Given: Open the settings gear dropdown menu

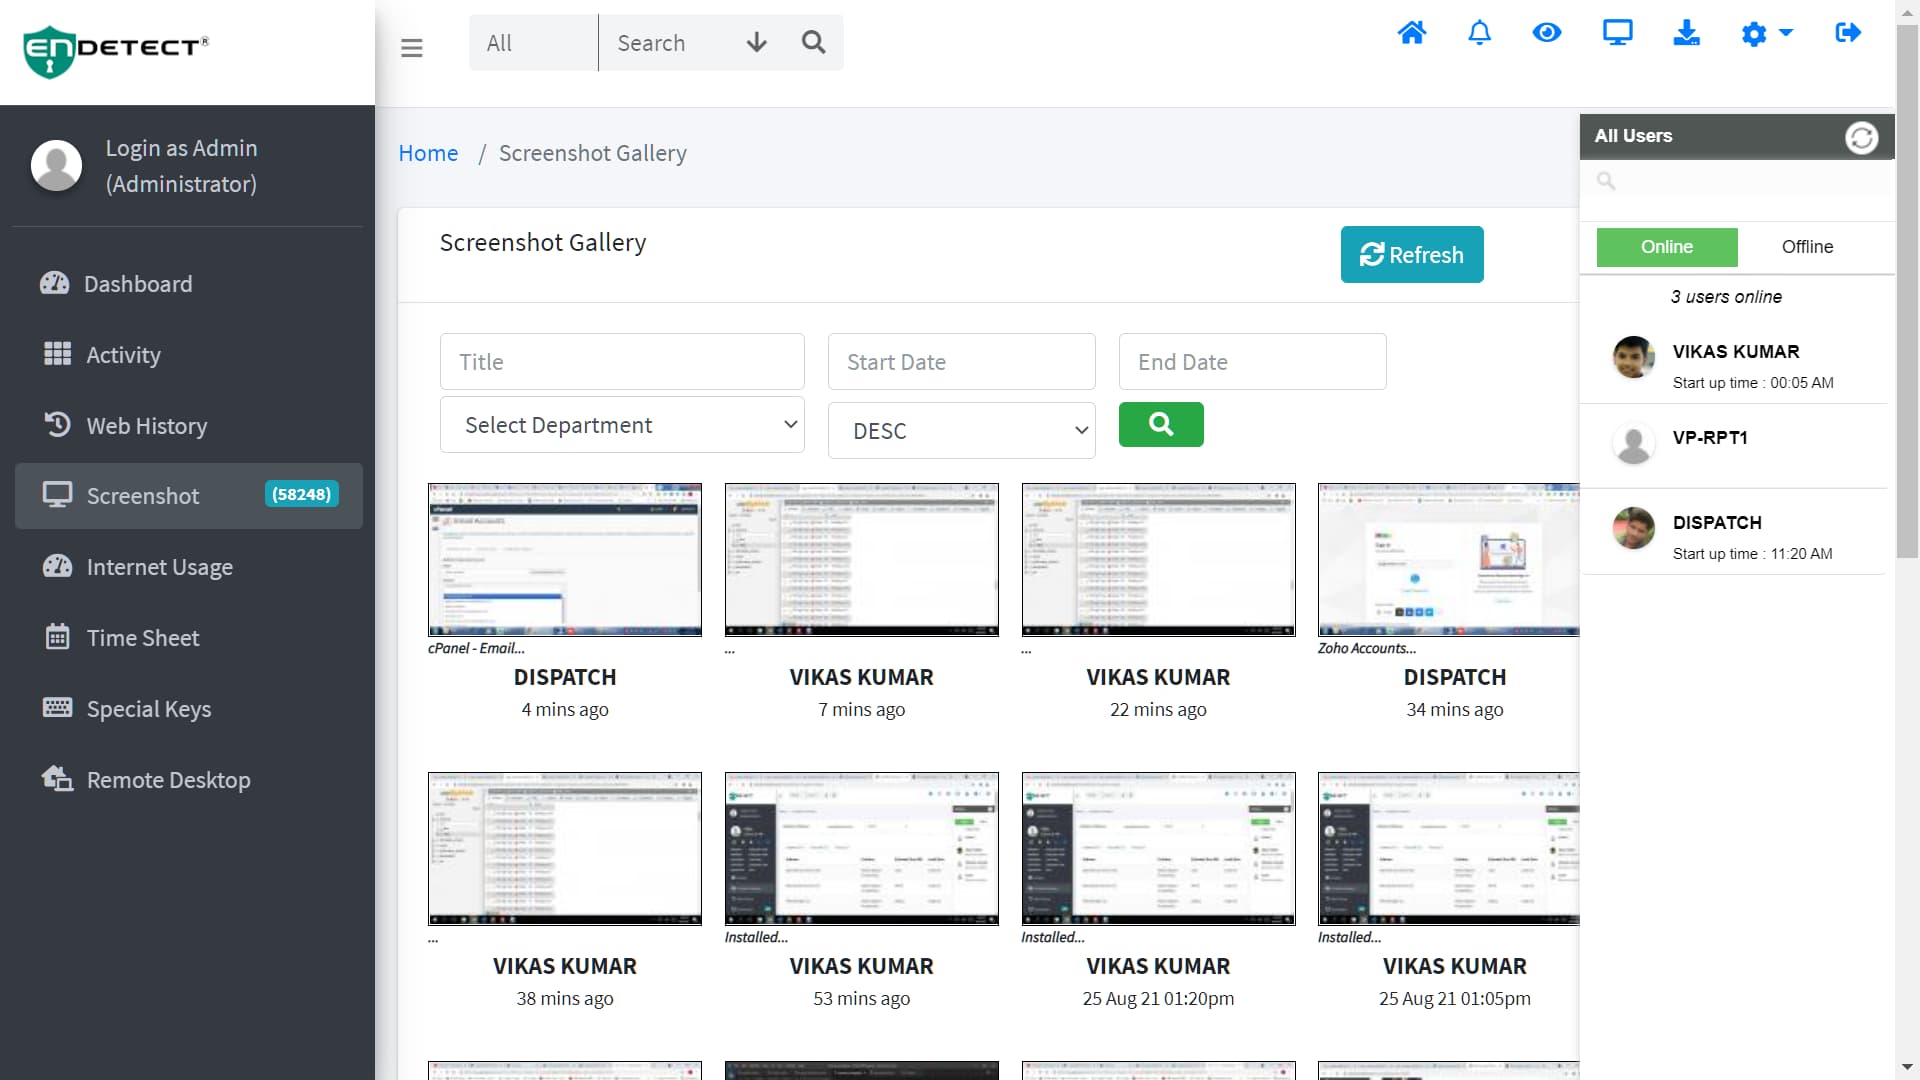Looking at the screenshot, I should 1766,33.
